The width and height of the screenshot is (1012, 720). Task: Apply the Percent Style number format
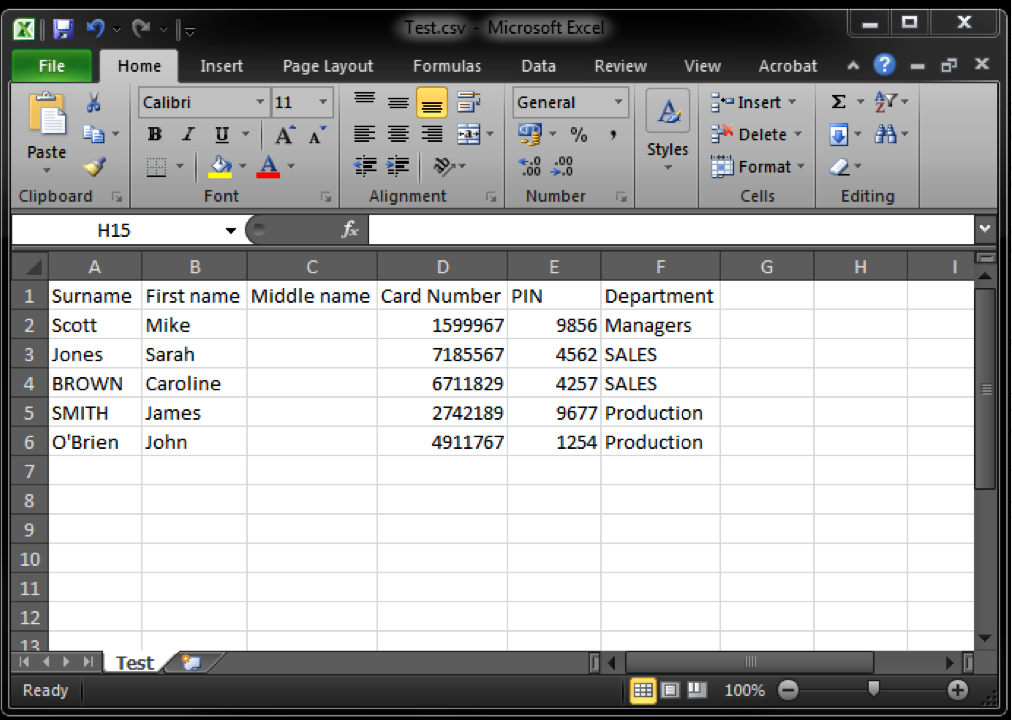578,134
